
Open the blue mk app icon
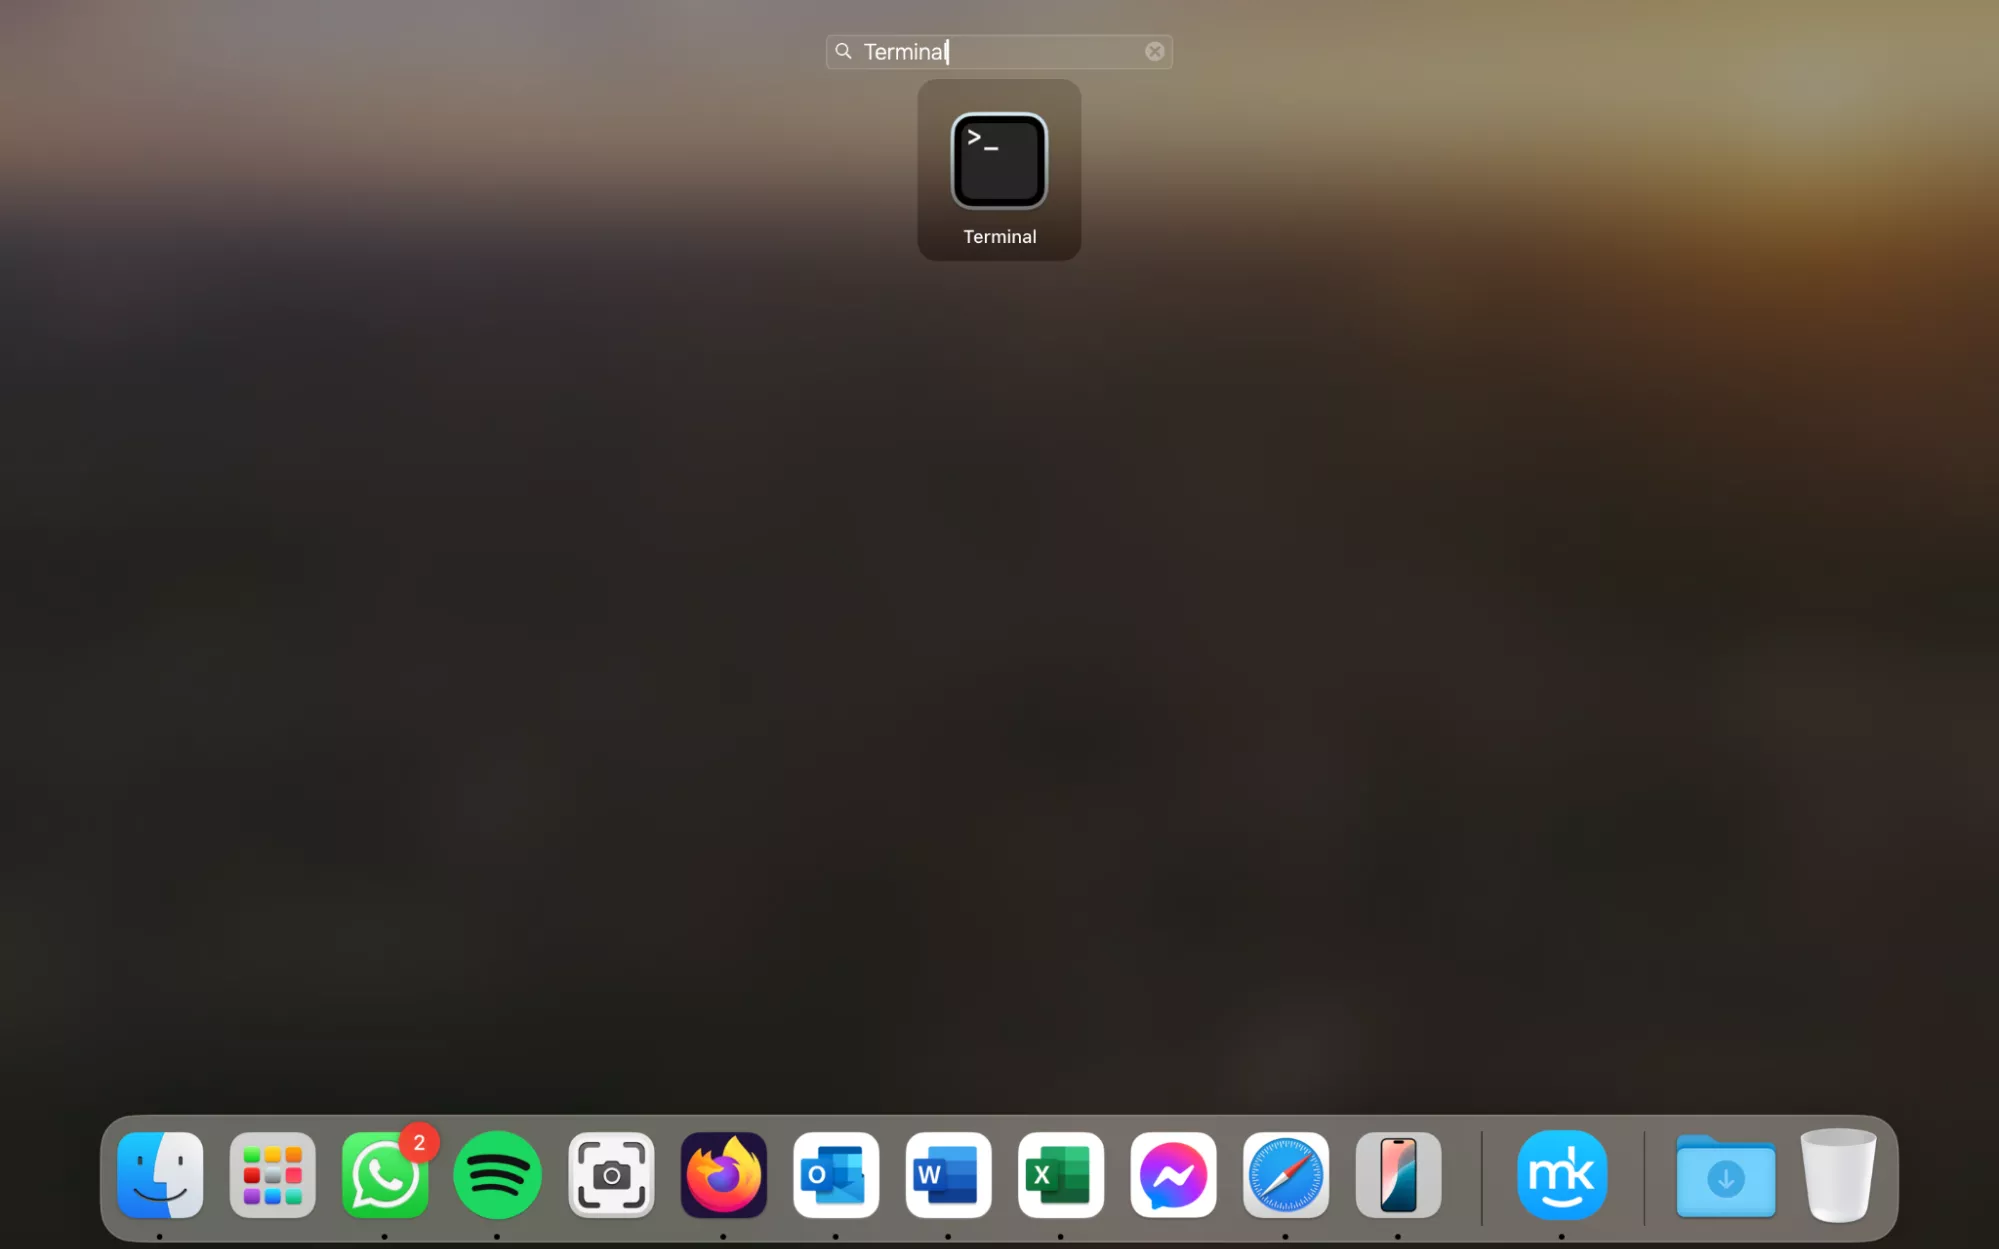(1561, 1175)
